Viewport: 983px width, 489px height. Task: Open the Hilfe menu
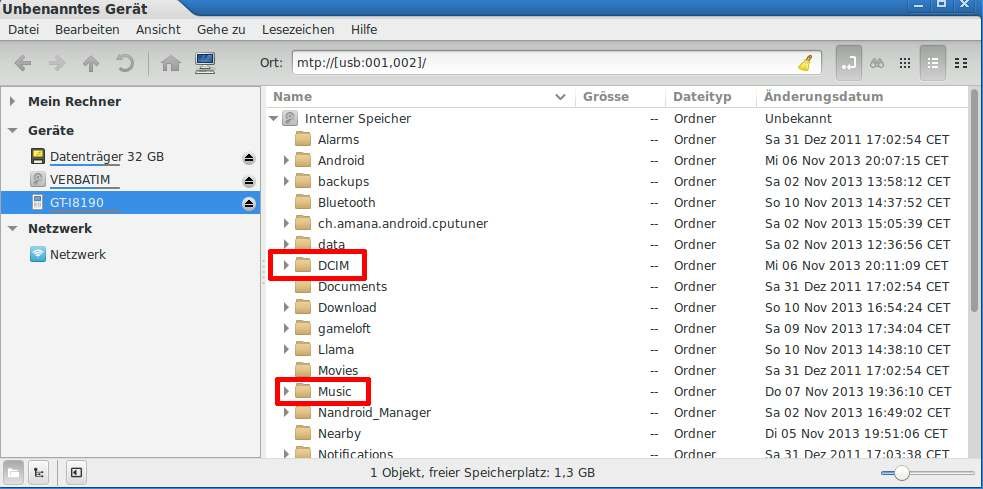tap(364, 29)
